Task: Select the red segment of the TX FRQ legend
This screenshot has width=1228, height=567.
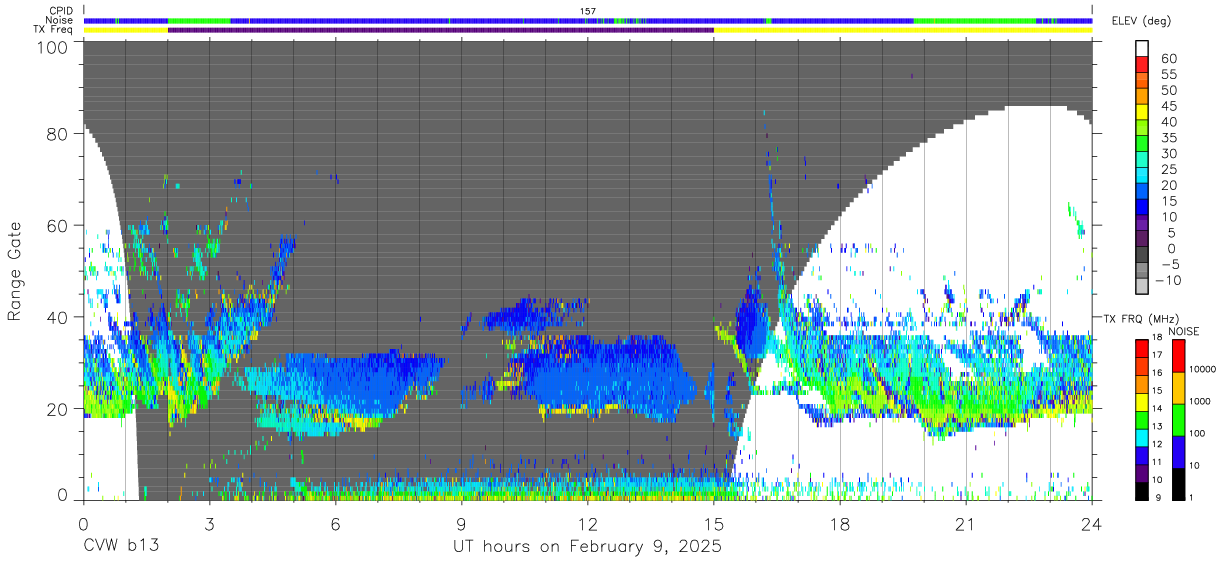Action: (1142, 348)
